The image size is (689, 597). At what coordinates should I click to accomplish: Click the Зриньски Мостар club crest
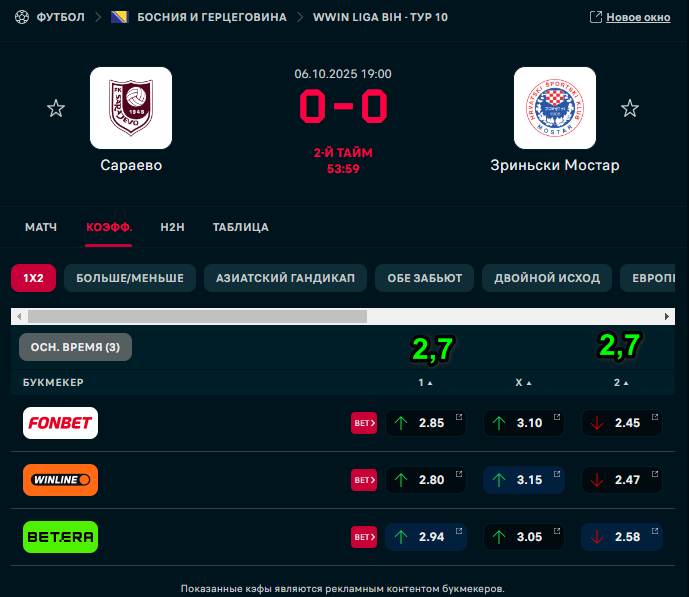[x=554, y=108]
